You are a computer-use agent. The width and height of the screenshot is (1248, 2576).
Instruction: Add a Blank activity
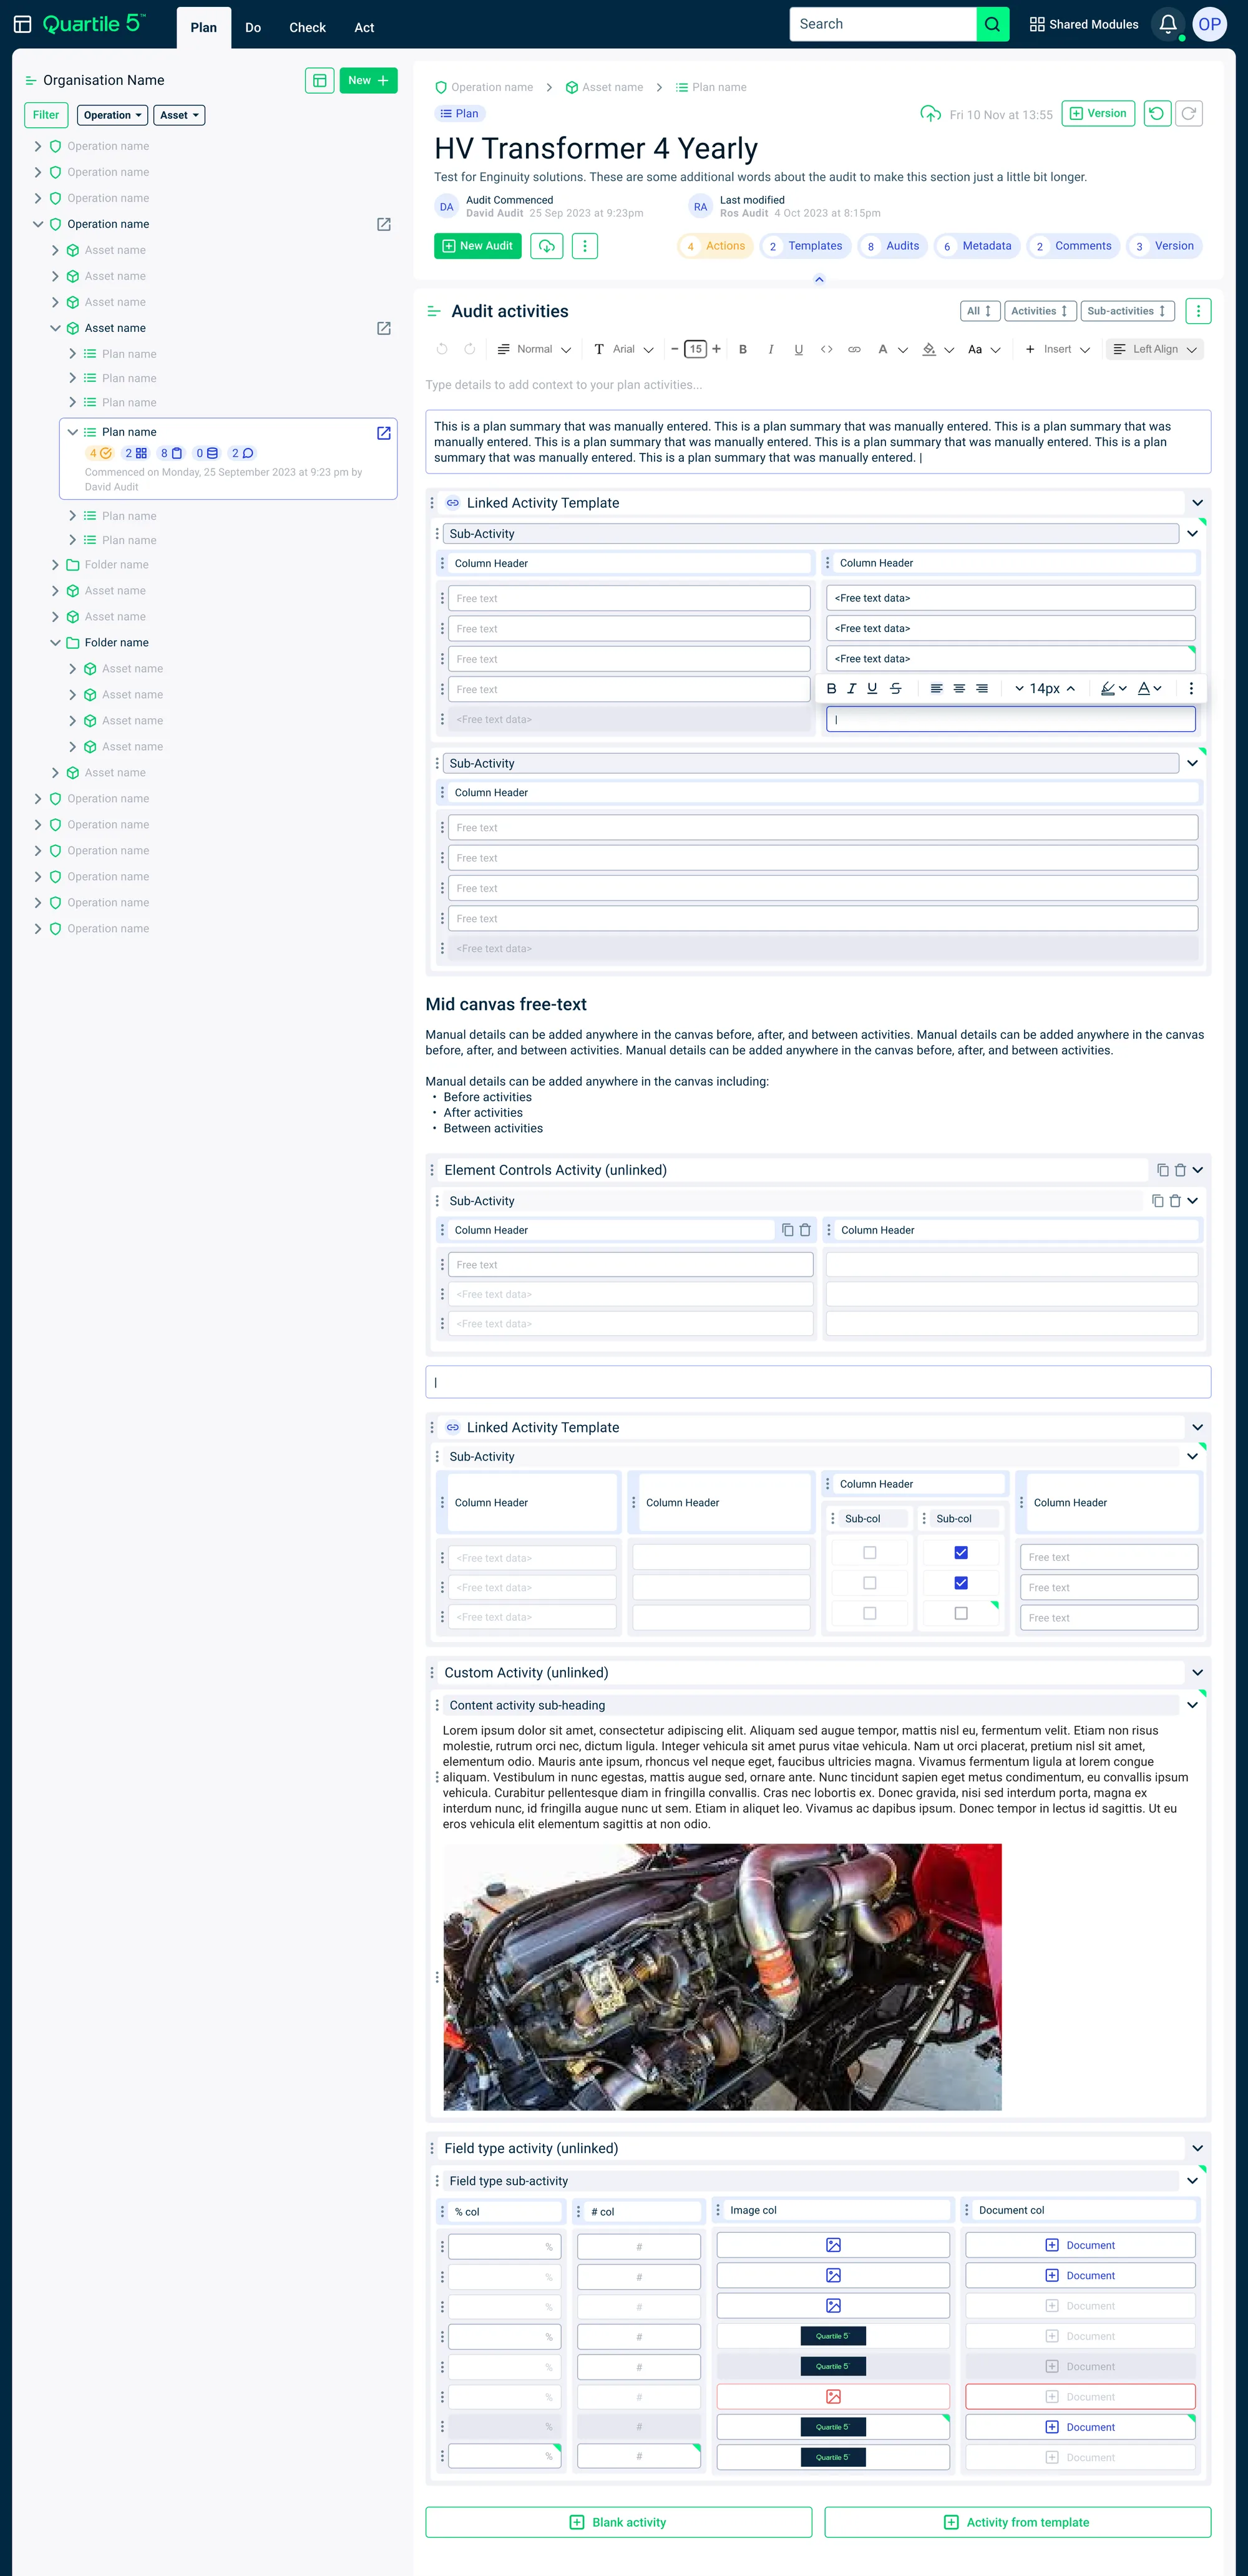tap(618, 2522)
